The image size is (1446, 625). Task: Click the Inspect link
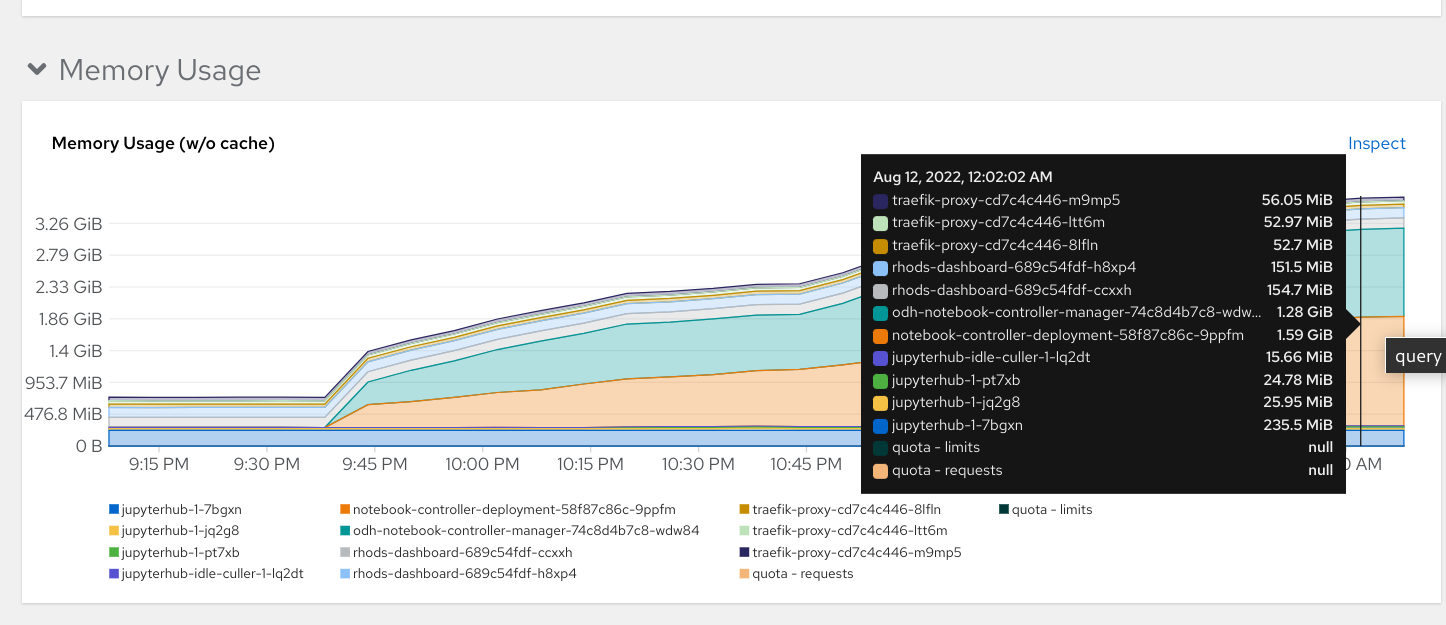click(x=1376, y=143)
